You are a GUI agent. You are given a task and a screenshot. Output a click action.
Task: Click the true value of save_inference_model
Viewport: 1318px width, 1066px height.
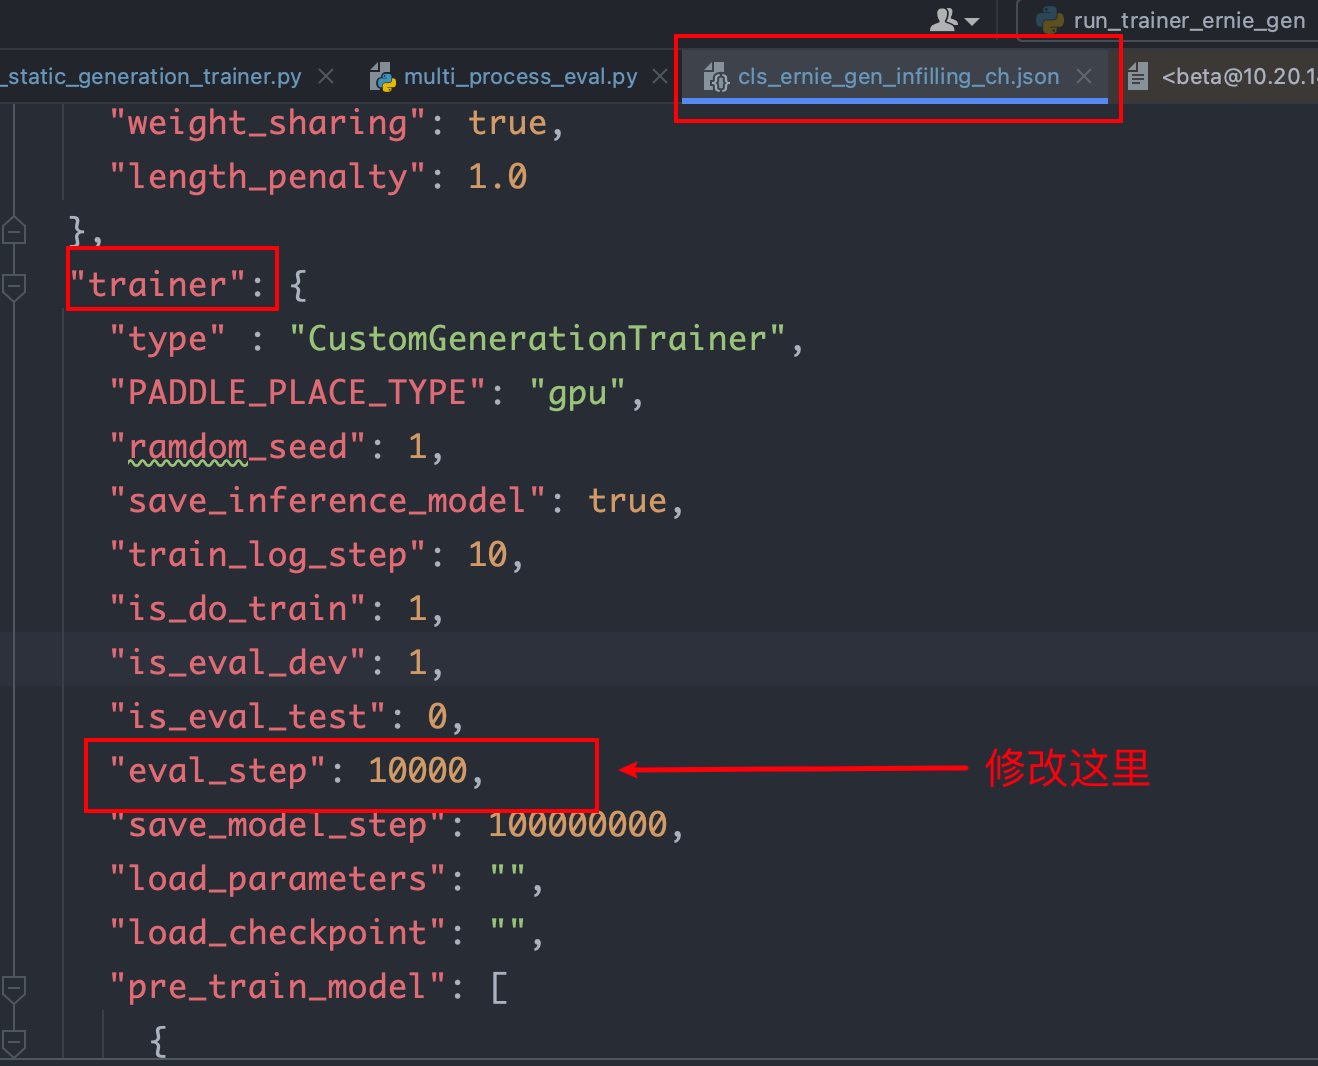pyautogui.click(x=627, y=501)
